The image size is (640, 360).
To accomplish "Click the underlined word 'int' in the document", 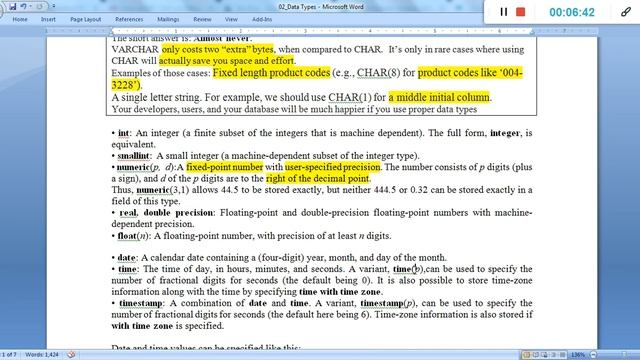I will [x=123, y=133].
